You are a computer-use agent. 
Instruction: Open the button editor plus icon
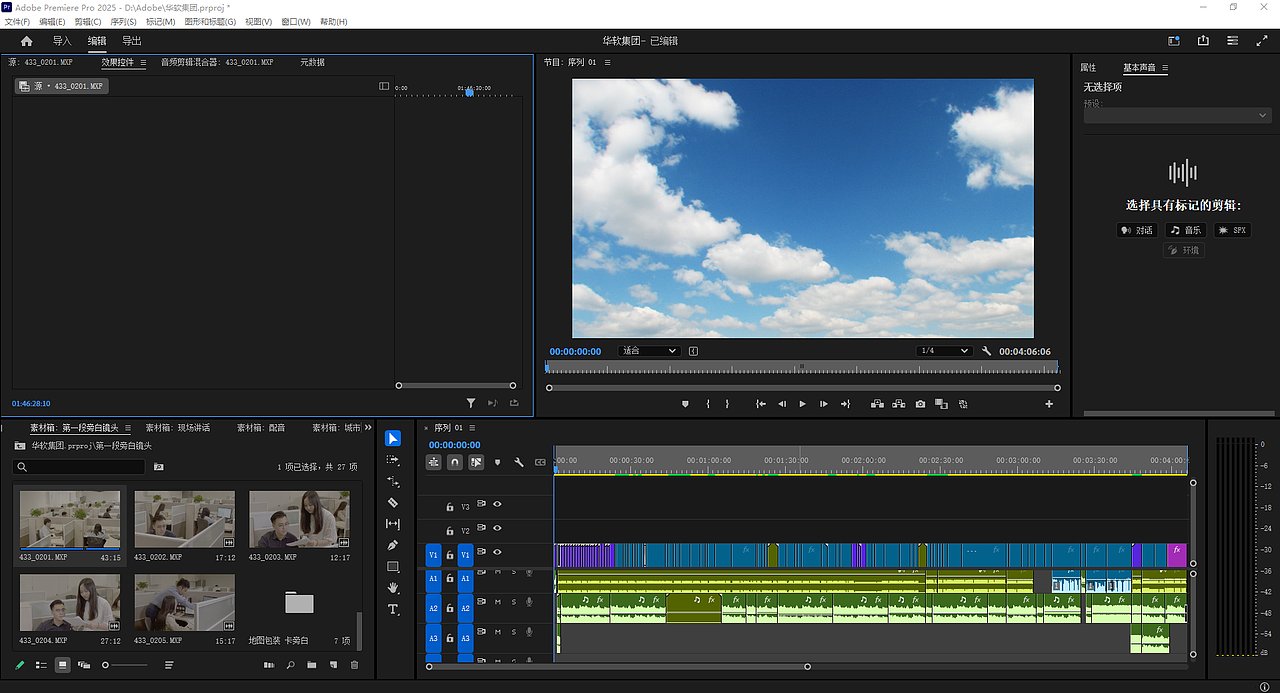pos(1049,404)
